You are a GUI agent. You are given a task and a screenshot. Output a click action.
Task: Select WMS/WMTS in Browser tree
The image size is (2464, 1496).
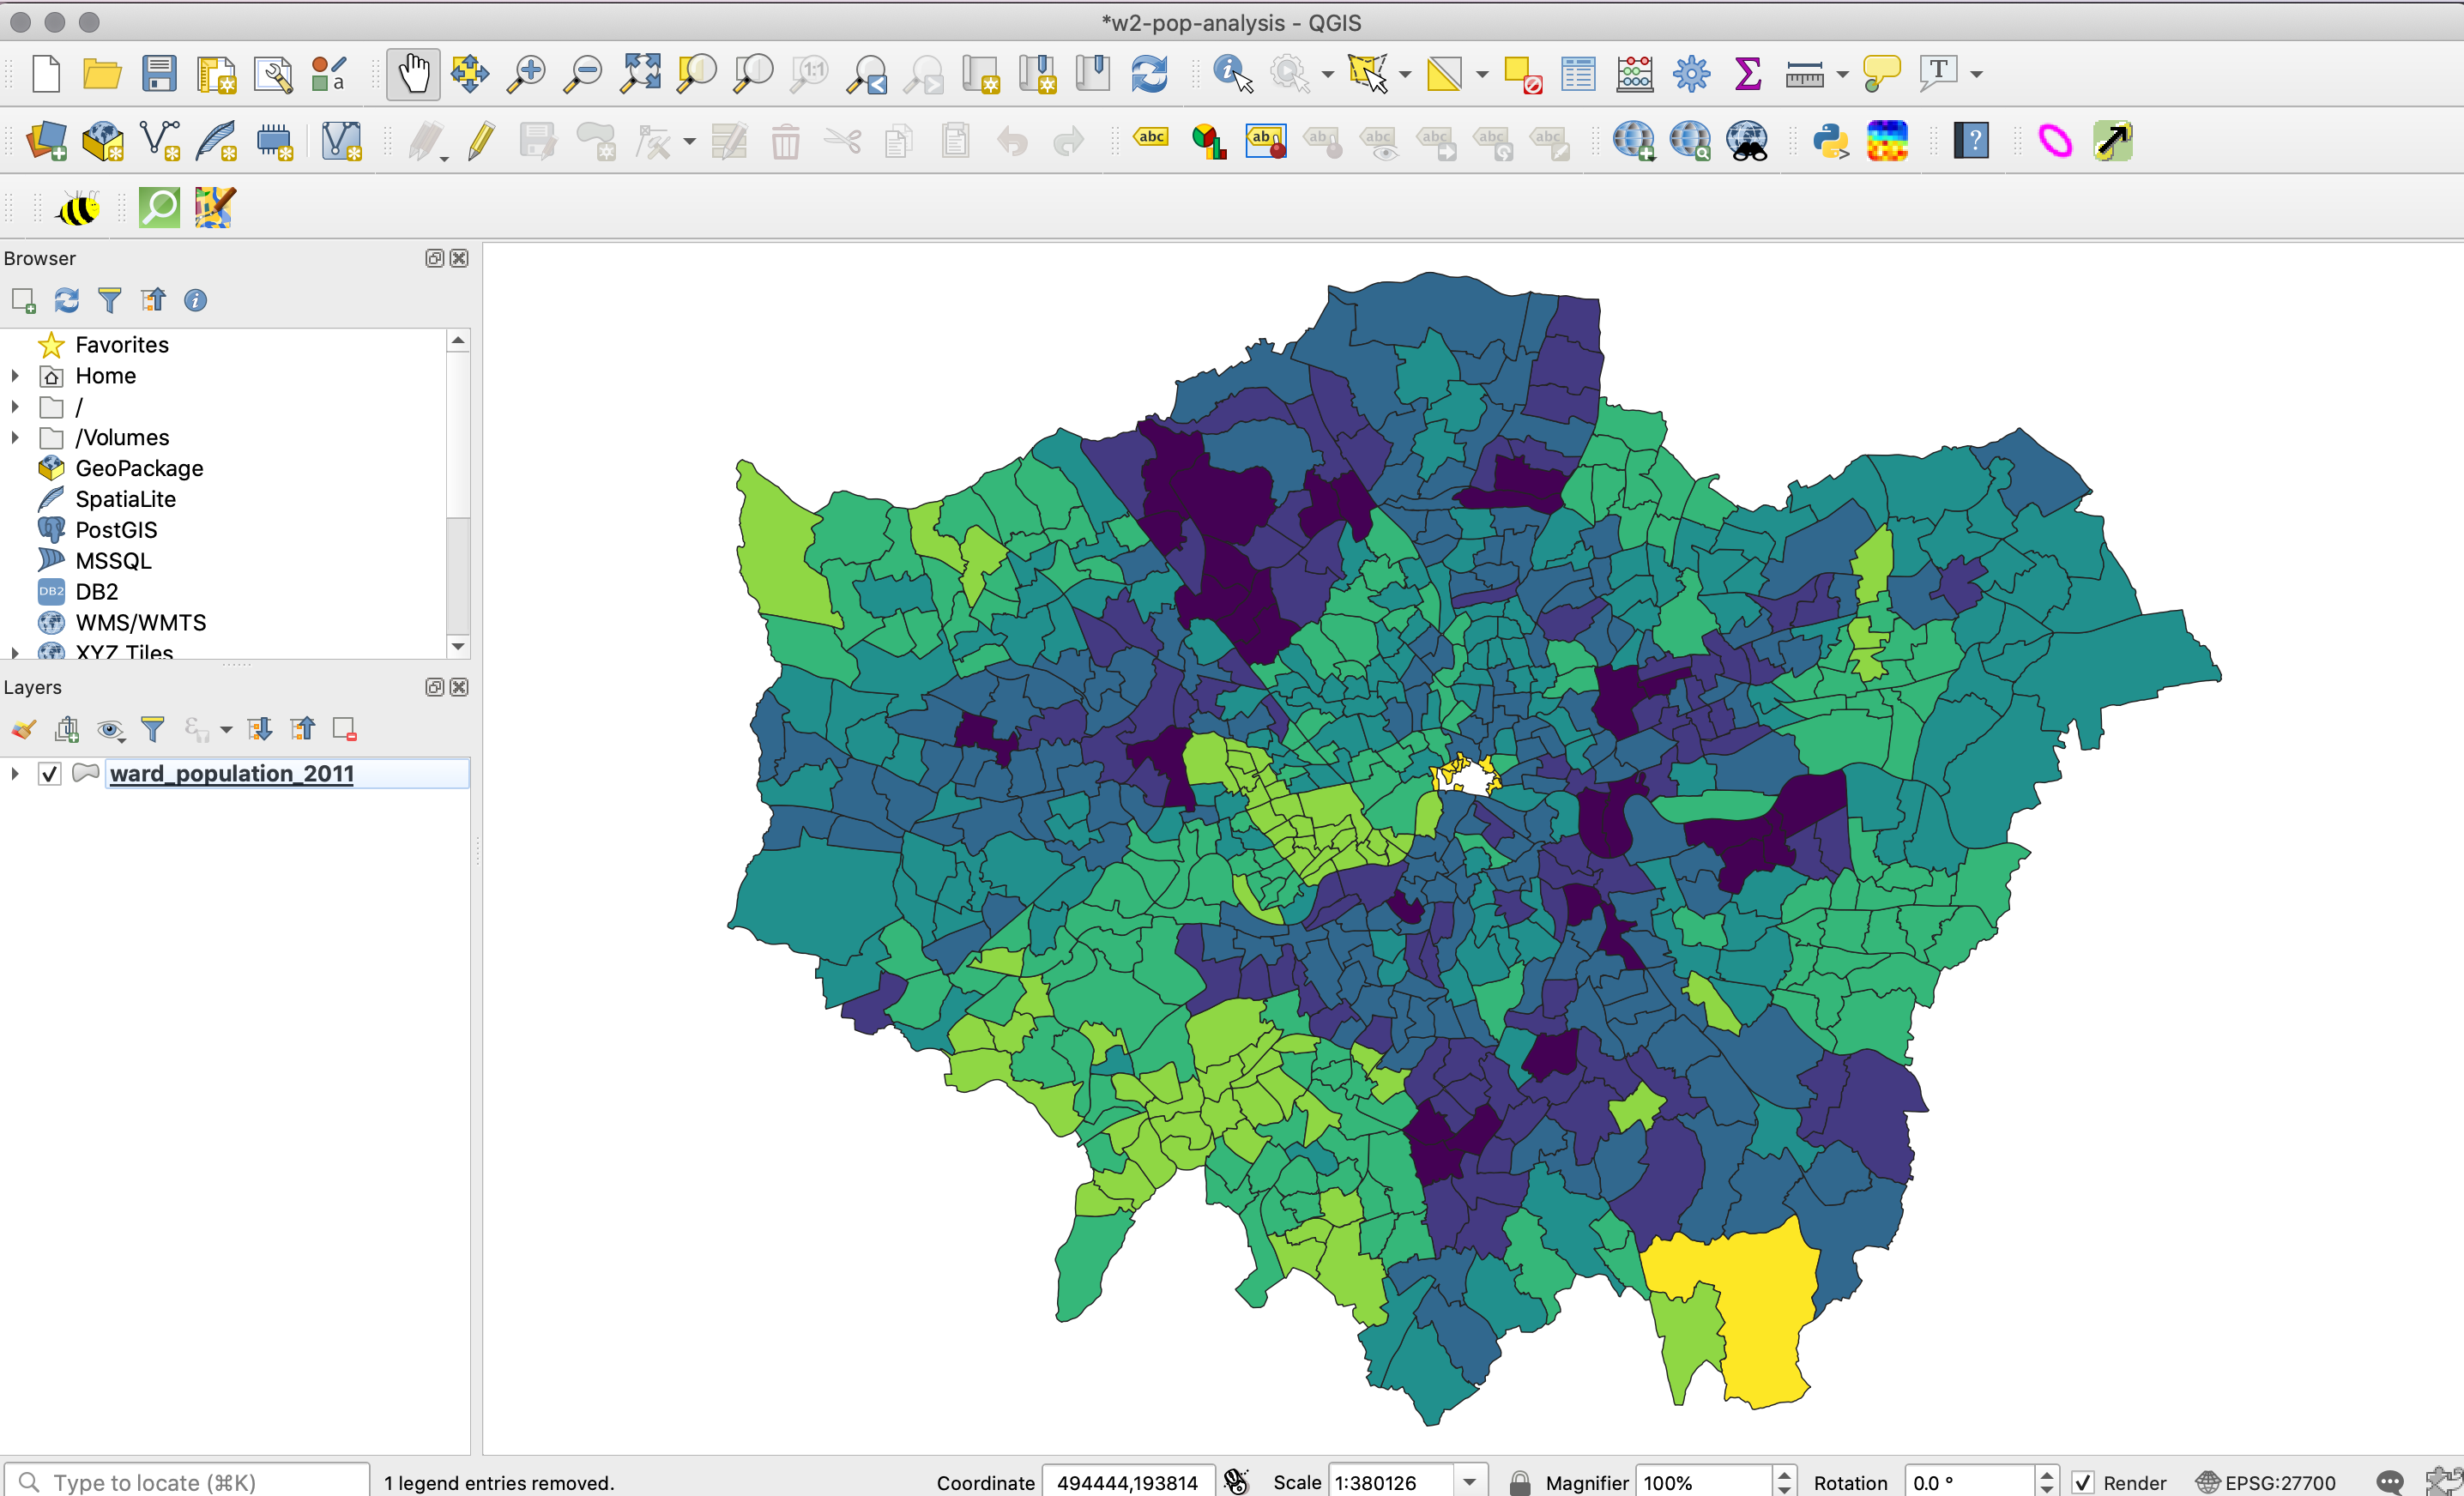[141, 623]
